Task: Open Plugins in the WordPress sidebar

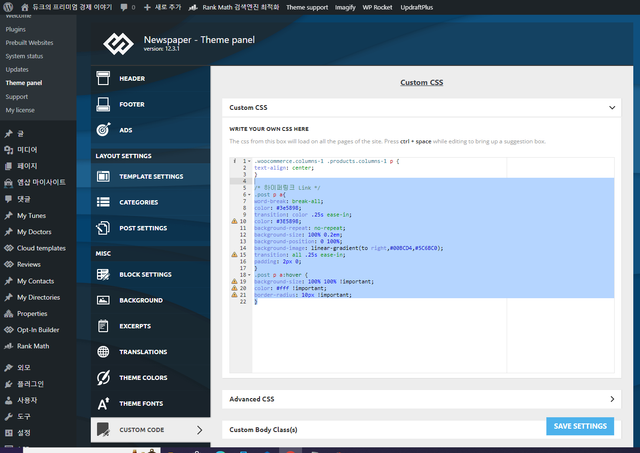Action: coord(16,29)
